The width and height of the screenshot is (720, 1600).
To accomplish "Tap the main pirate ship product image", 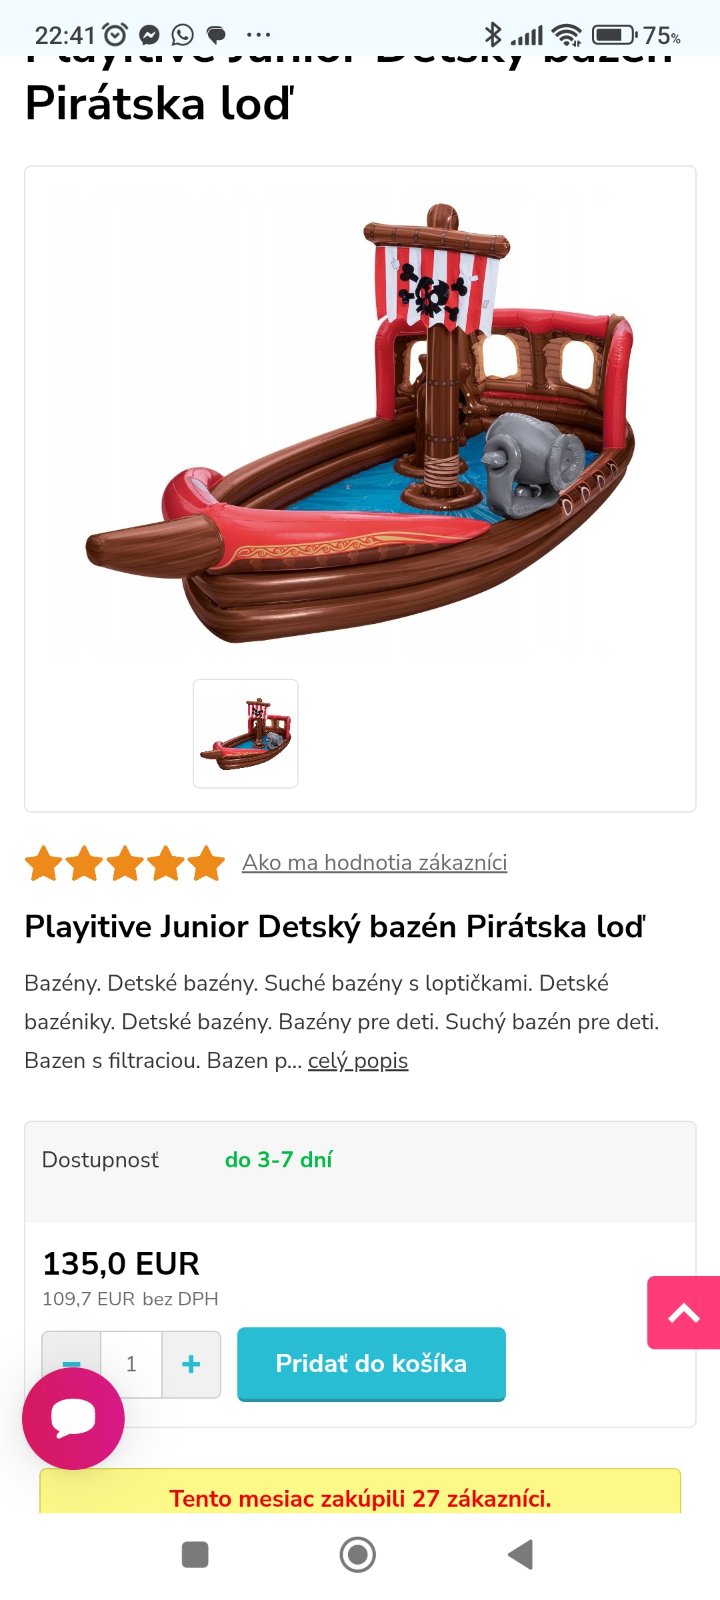I will point(360,424).
